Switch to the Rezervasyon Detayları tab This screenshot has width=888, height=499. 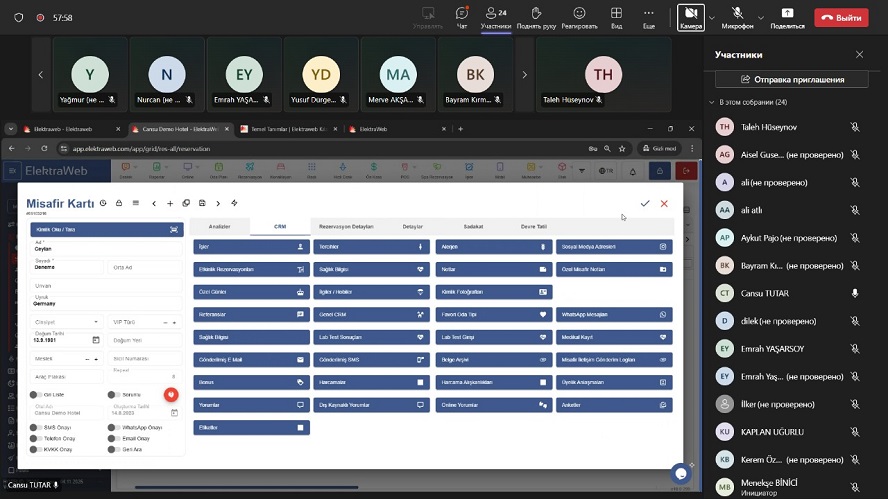345,227
